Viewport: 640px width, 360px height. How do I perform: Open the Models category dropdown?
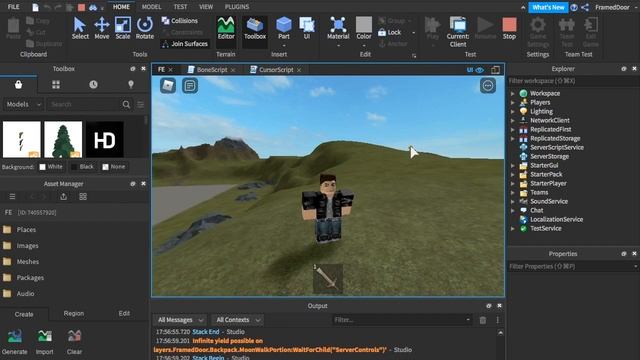pyautogui.click(x=23, y=104)
